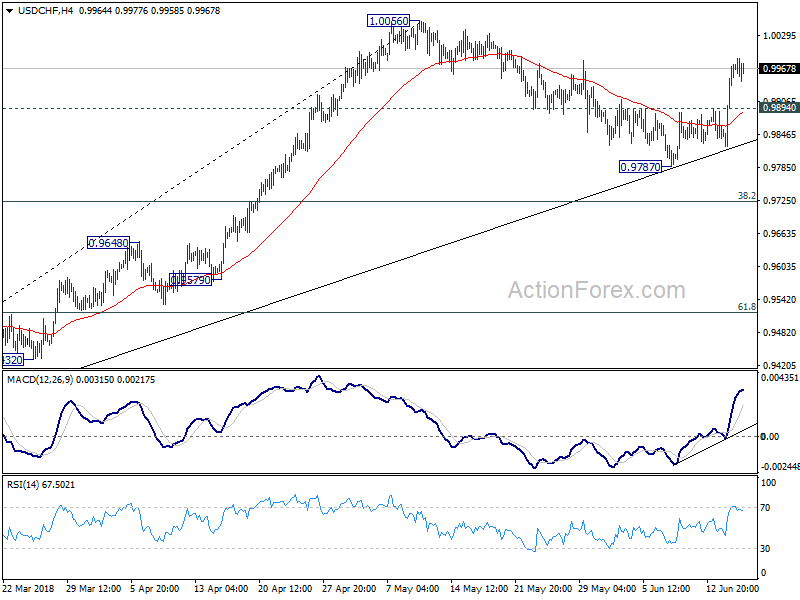Viewport: 800px width, 600px height.
Task: Click the RSI 30 level scale label
Action: pyautogui.click(x=765, y=549)
